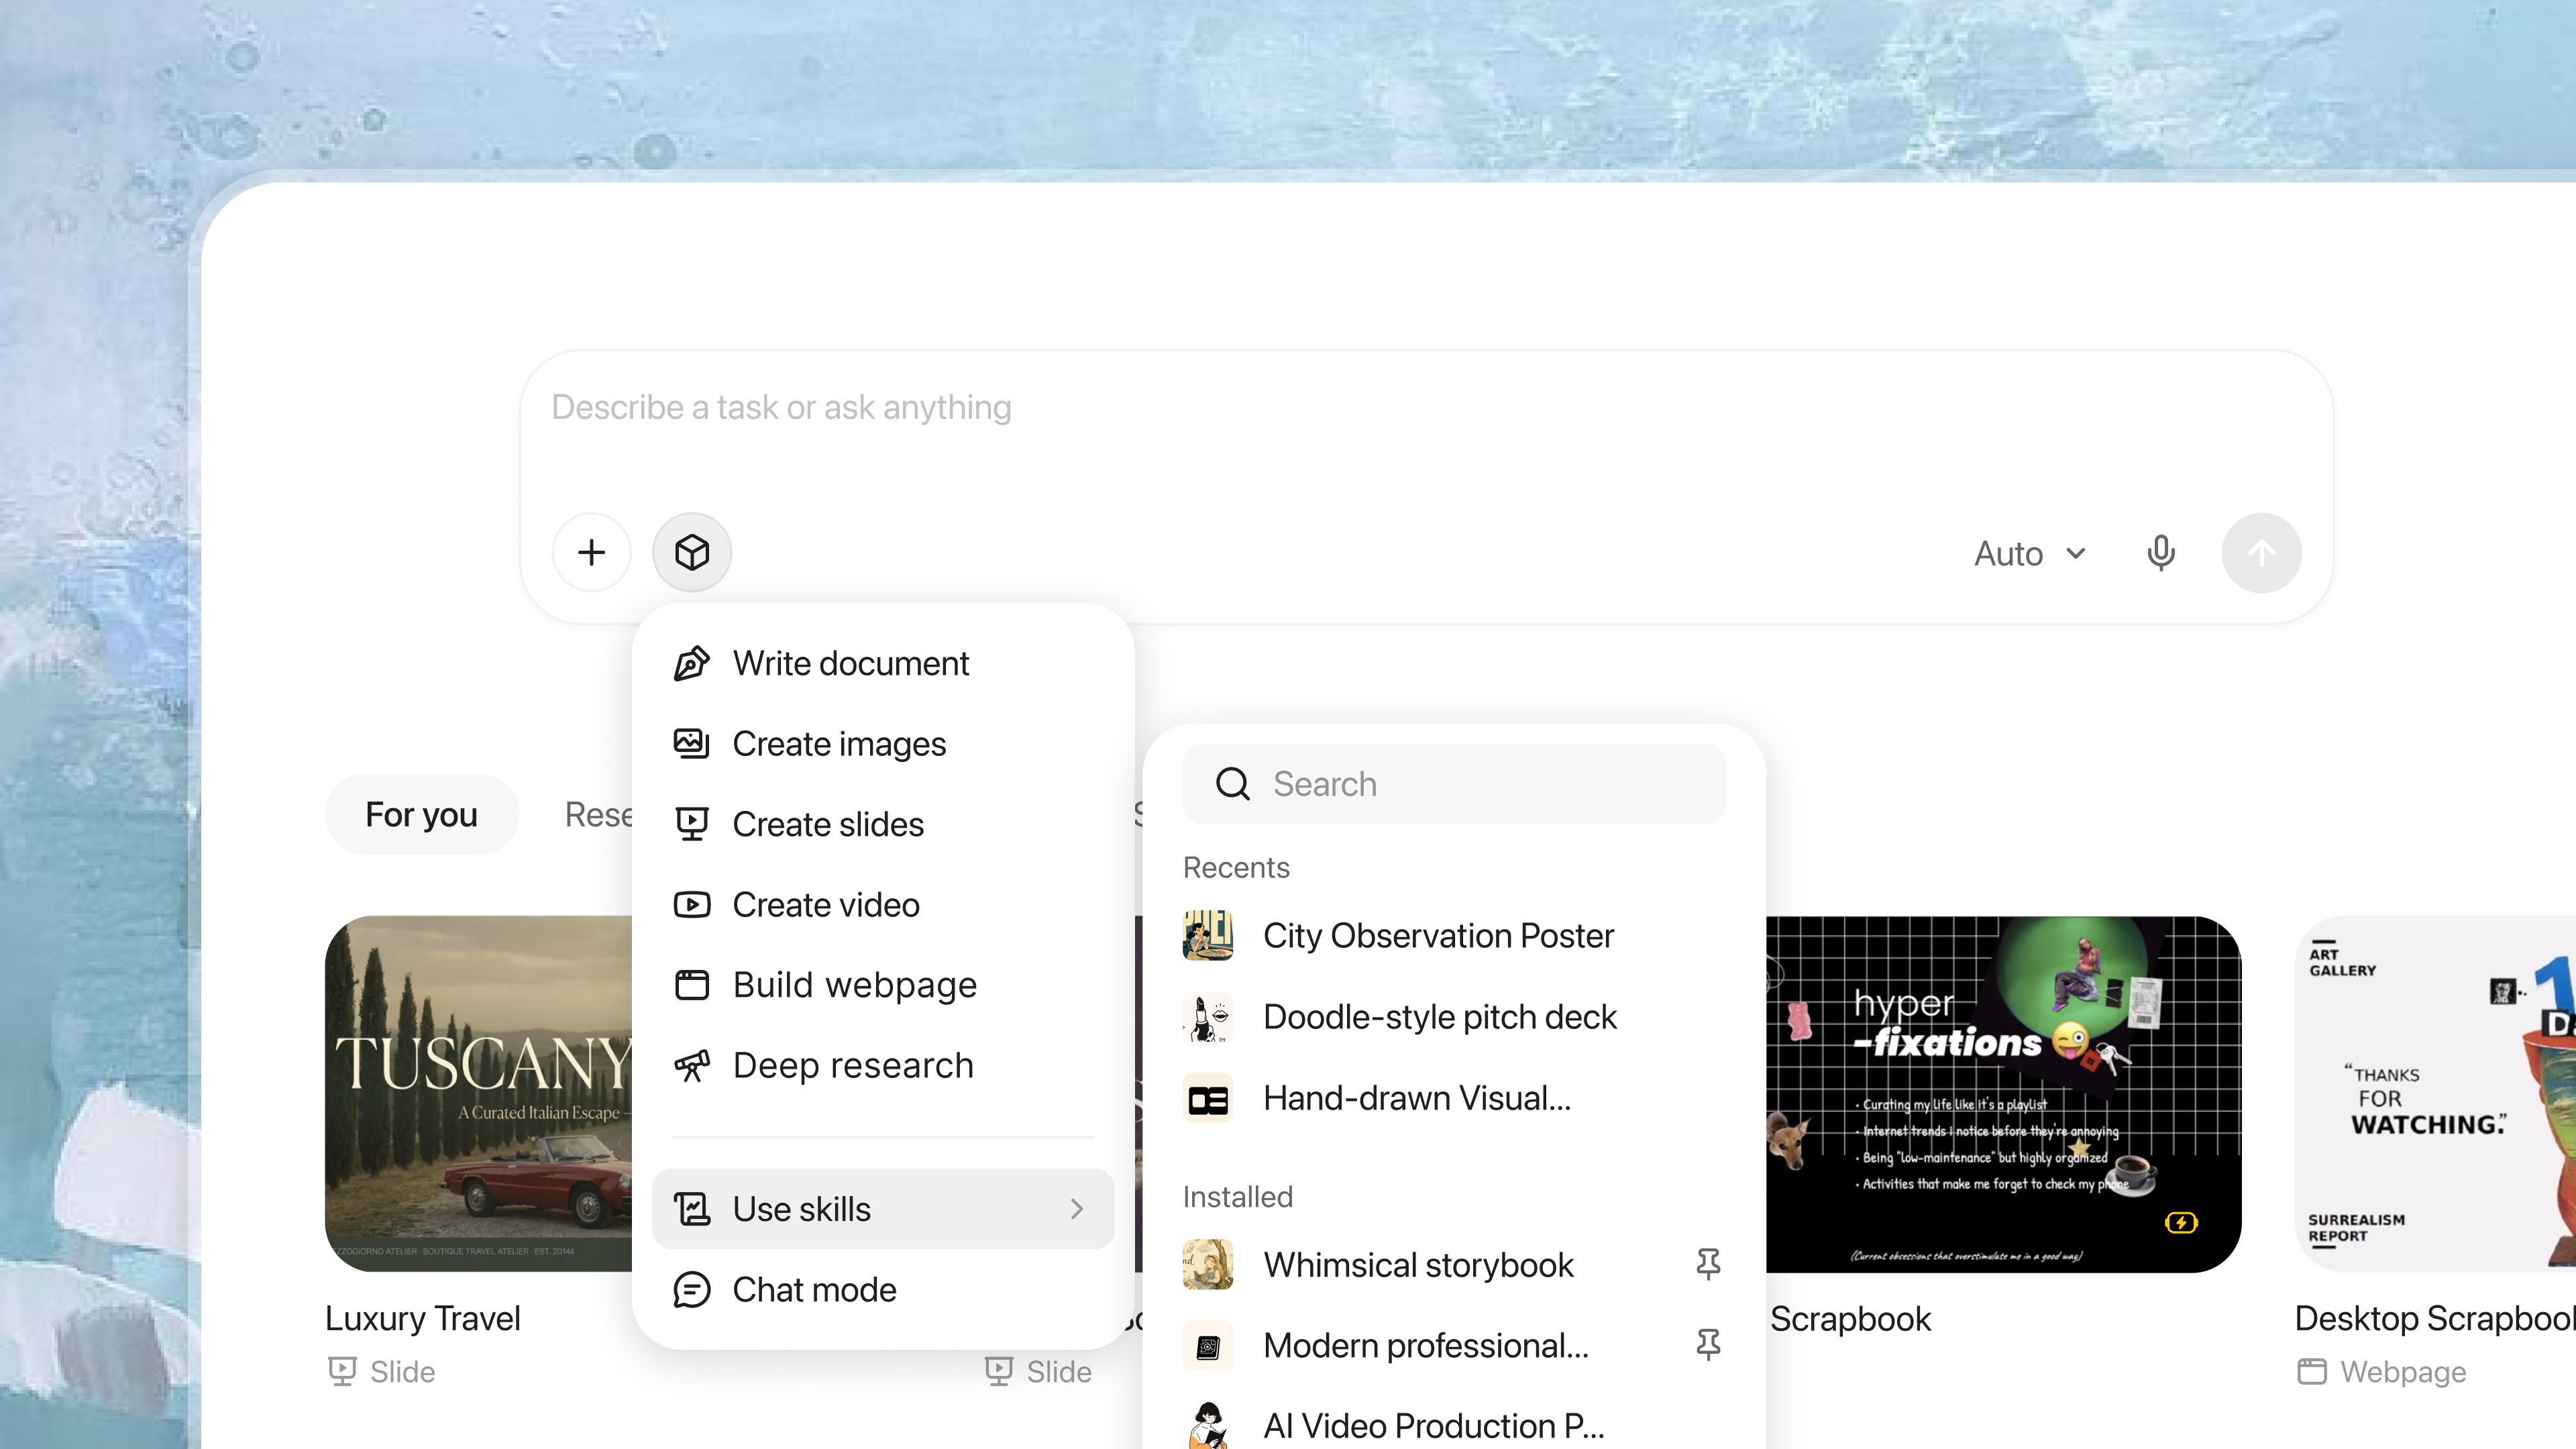This screenshot has width=2576, height=1449.
Task: Select the Doodle-style pitch deck skill
Action: click(x=1454, y=1017)
